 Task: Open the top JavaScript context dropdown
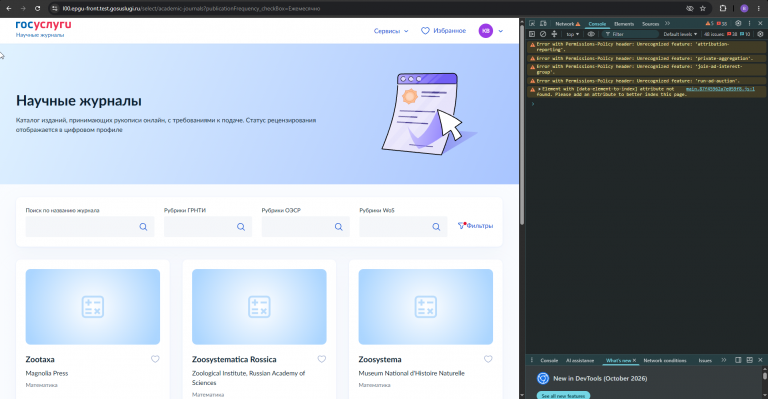(x=573, y=34)
